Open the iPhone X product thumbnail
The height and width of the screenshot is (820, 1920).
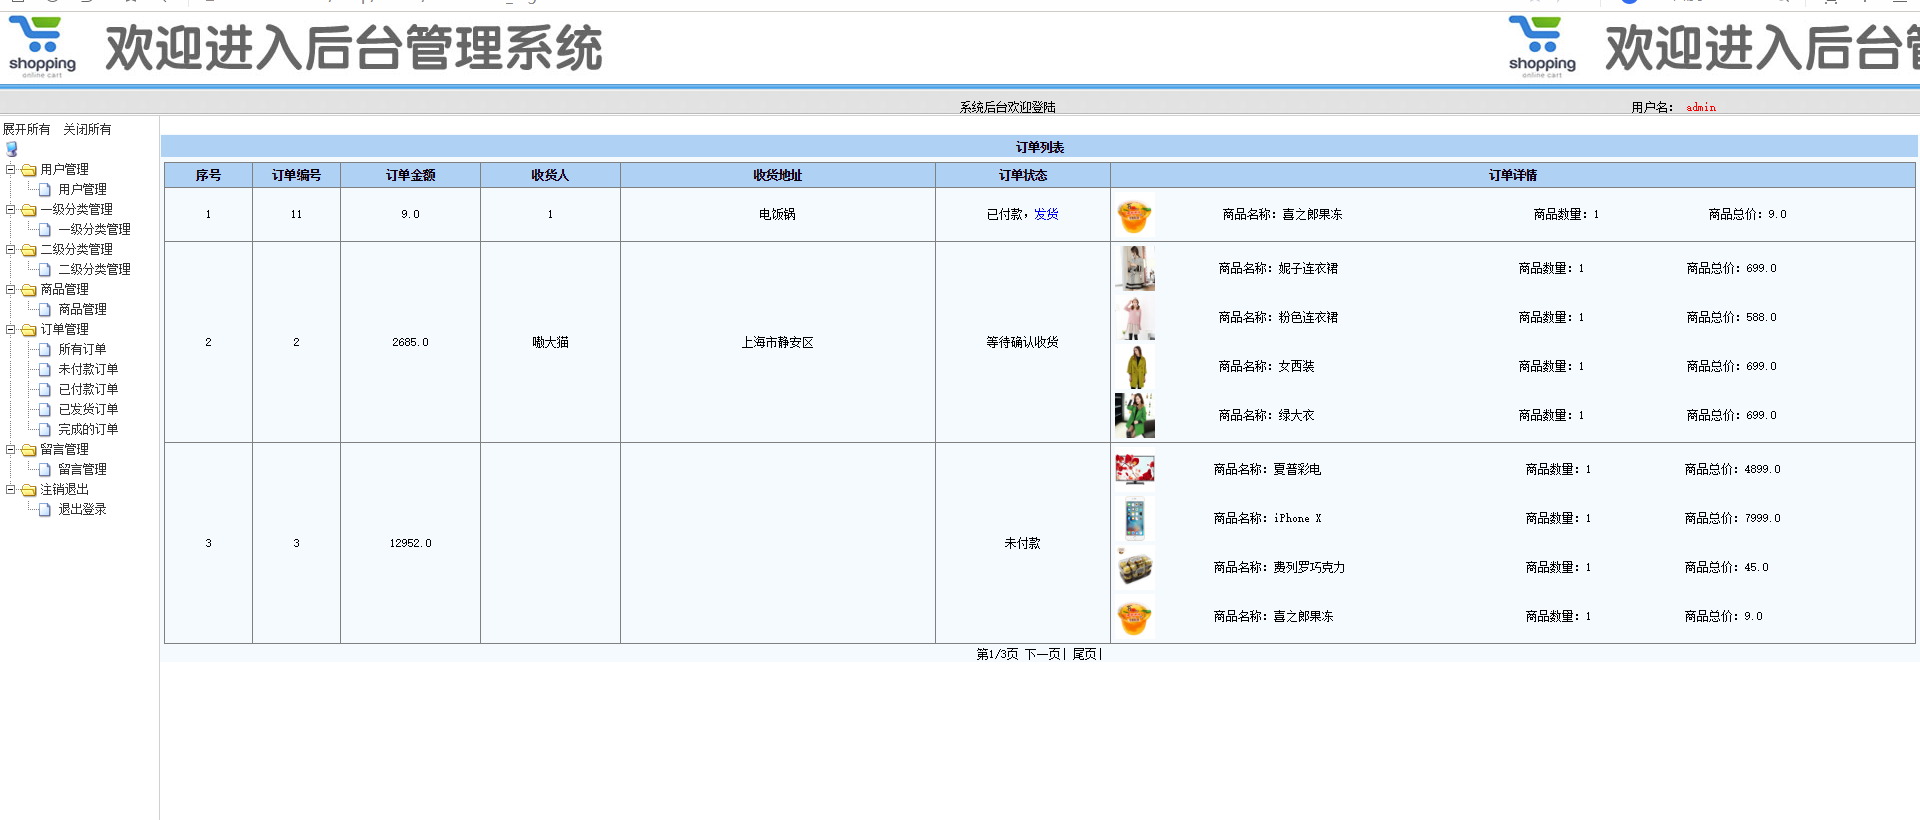point(1134,518)
